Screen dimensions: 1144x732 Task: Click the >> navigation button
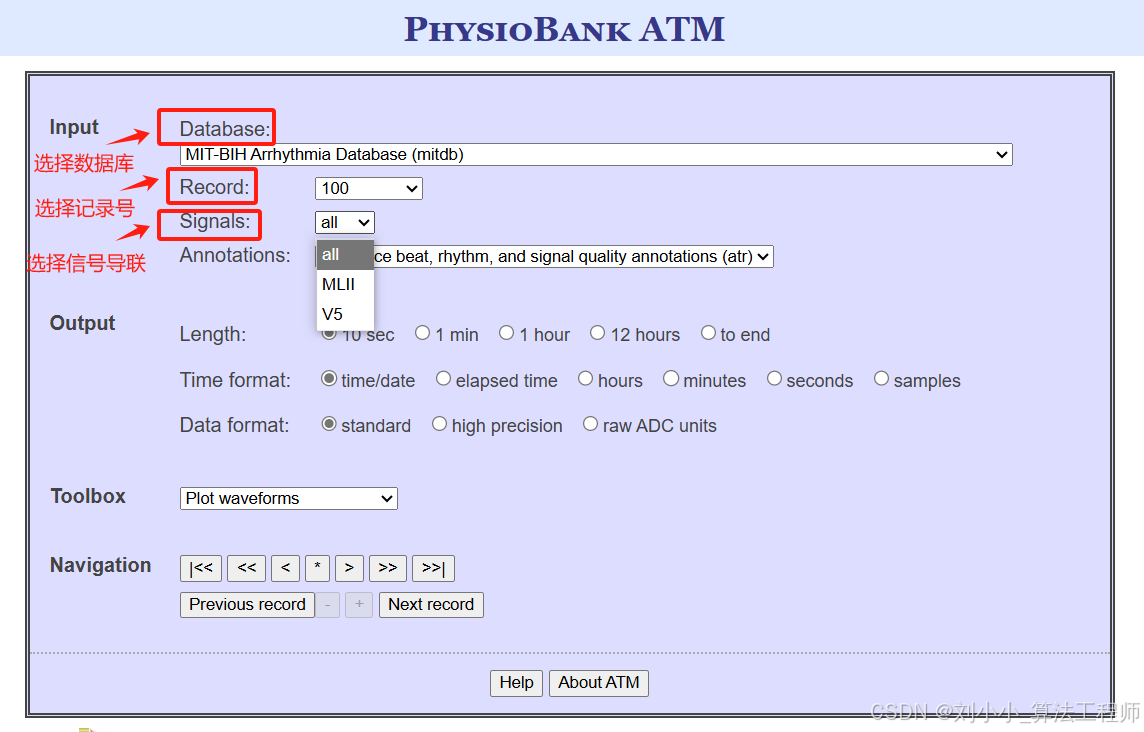388,569
